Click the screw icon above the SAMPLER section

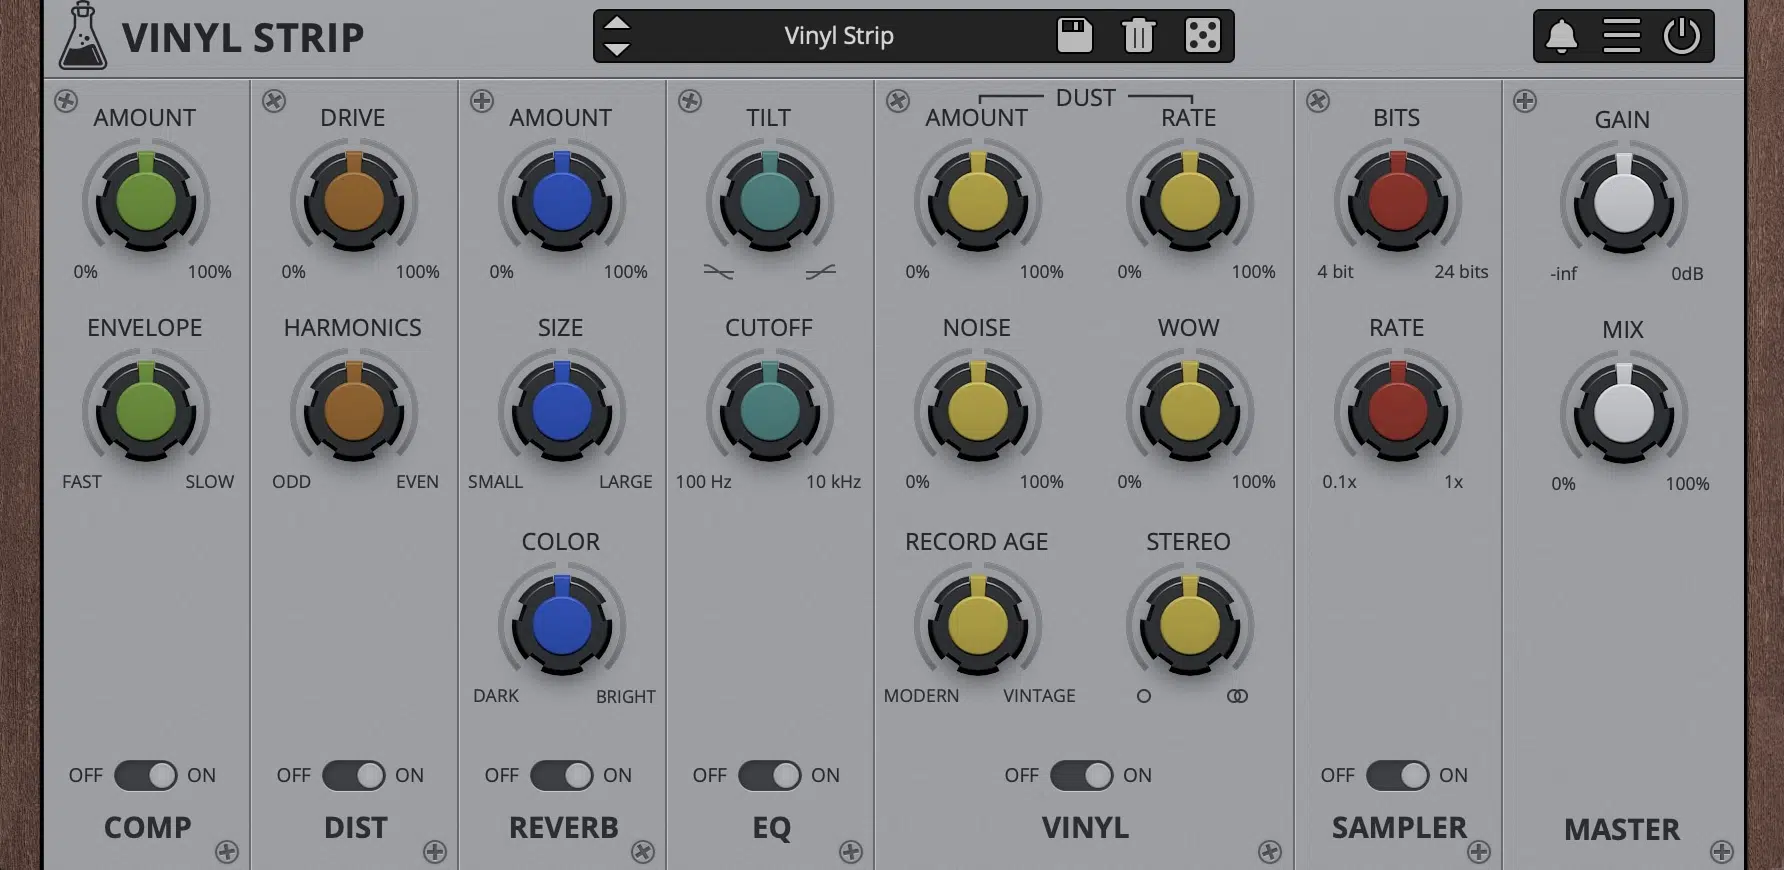click(x=1318, y=101)
